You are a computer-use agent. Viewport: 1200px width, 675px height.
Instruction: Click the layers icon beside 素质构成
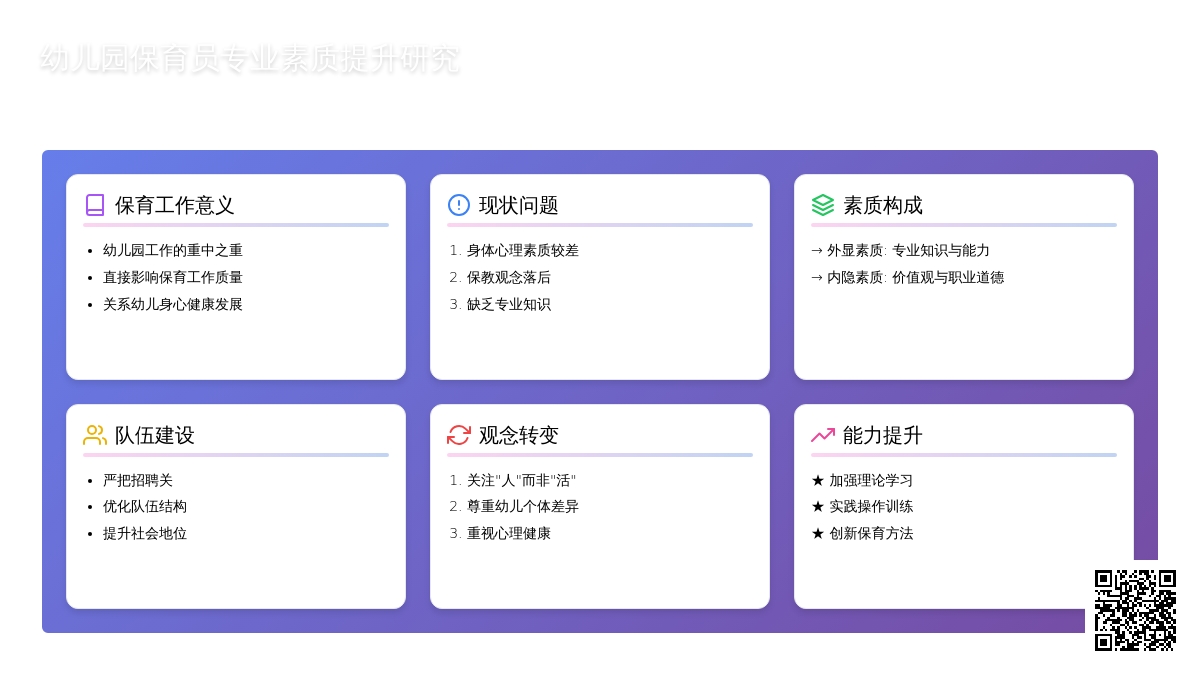click(x=823, y=205)
